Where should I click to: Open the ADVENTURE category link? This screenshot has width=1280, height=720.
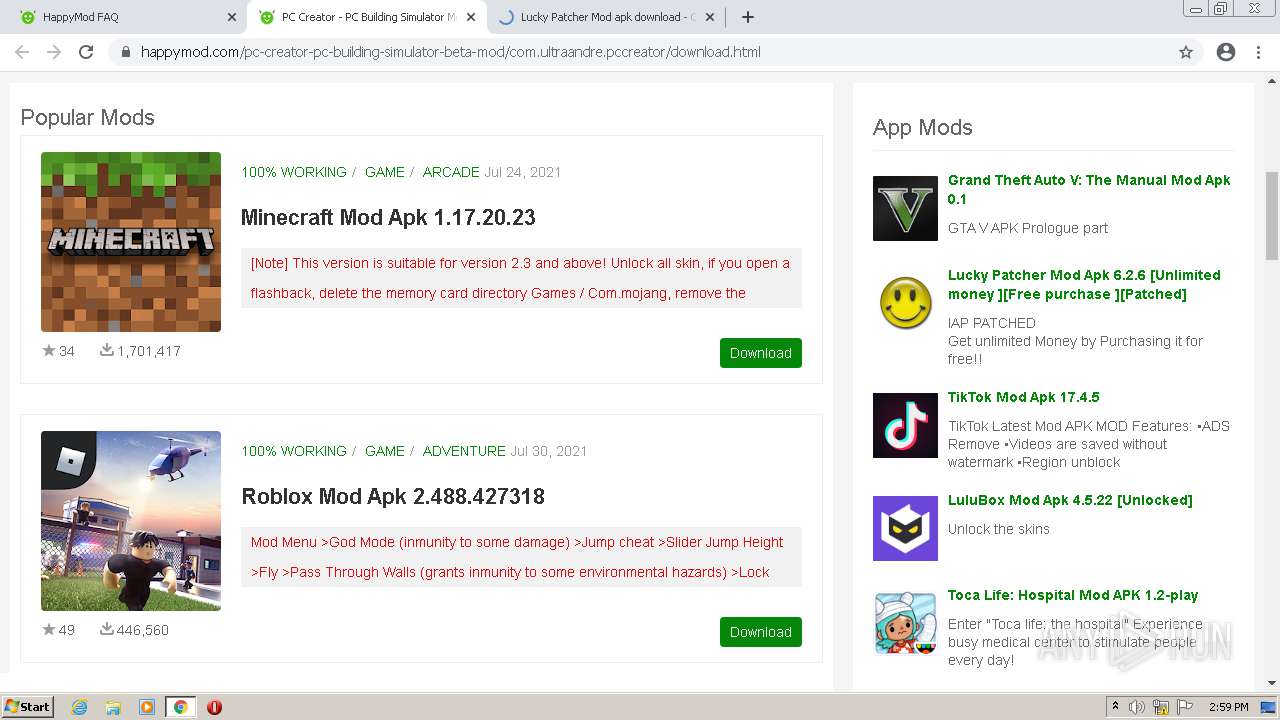464,451
